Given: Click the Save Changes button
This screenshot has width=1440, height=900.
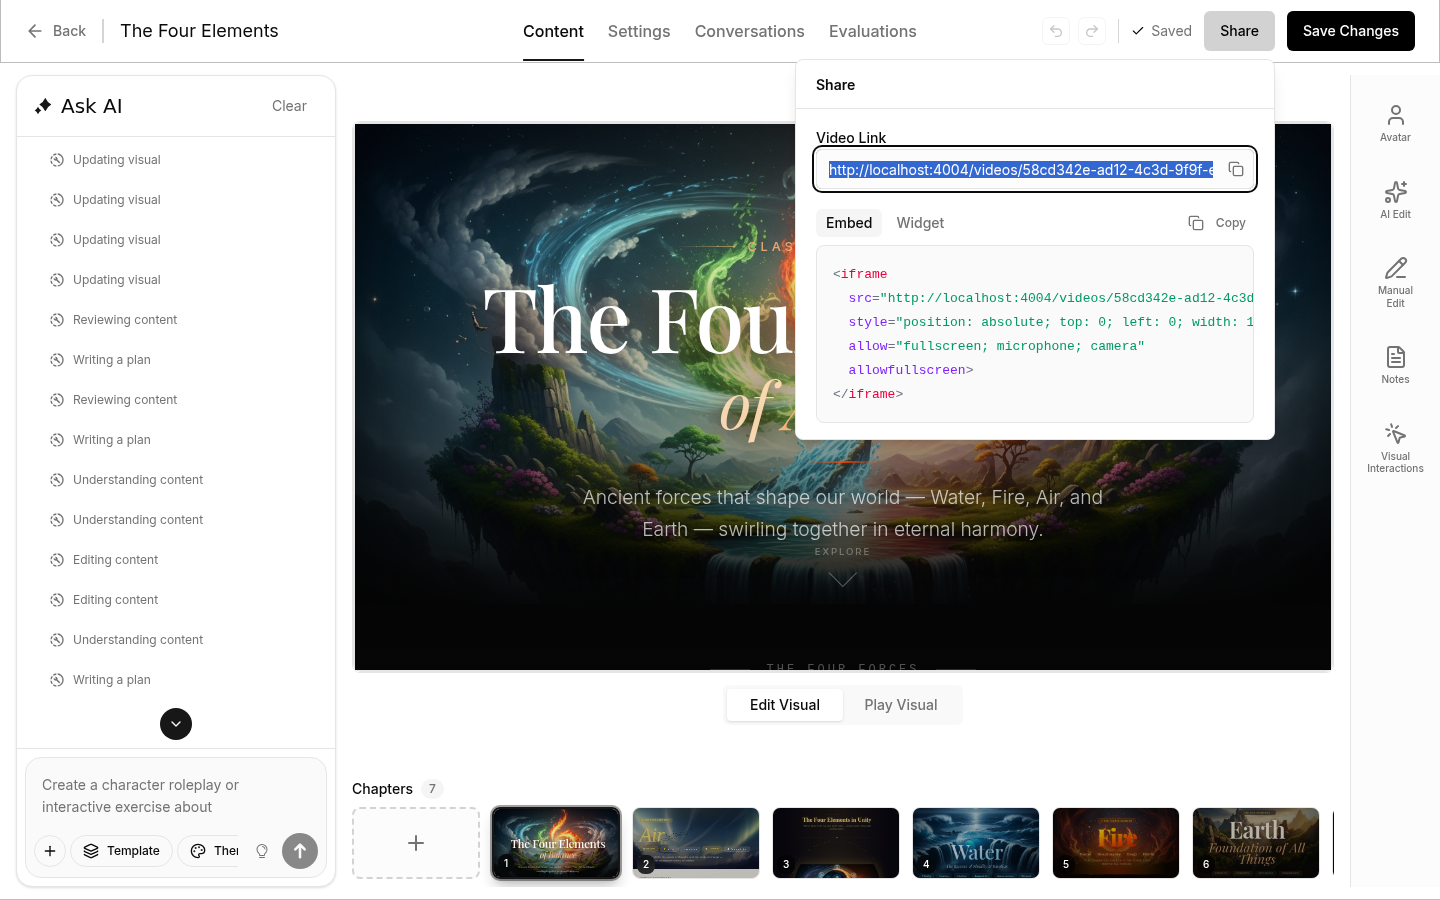Looking at the screenshot, I should point(1350,31).
